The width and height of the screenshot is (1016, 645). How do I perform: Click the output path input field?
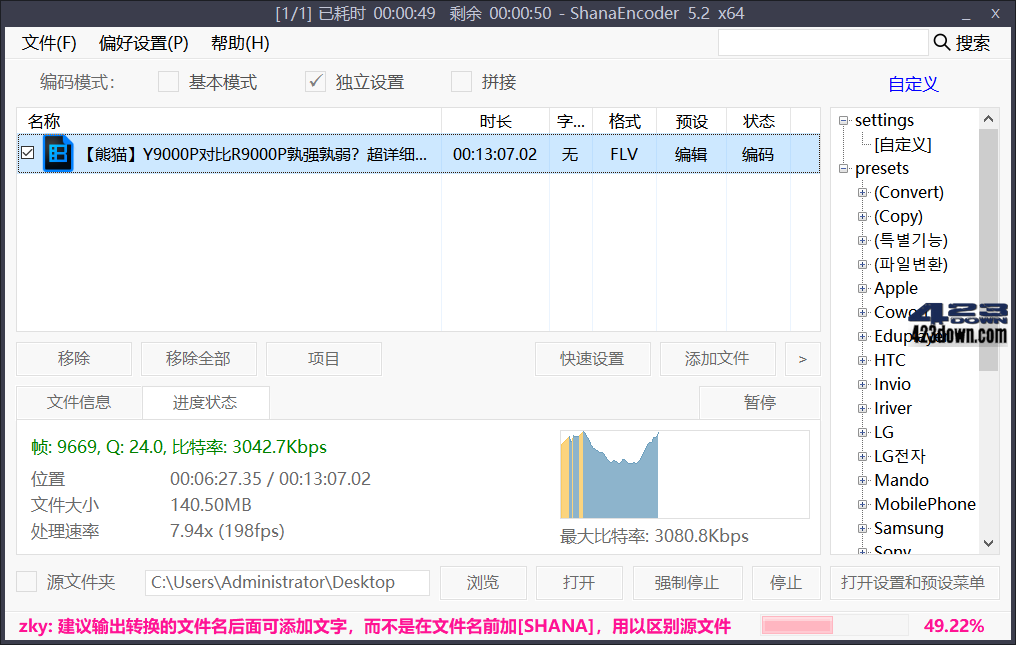click(287, 582)
